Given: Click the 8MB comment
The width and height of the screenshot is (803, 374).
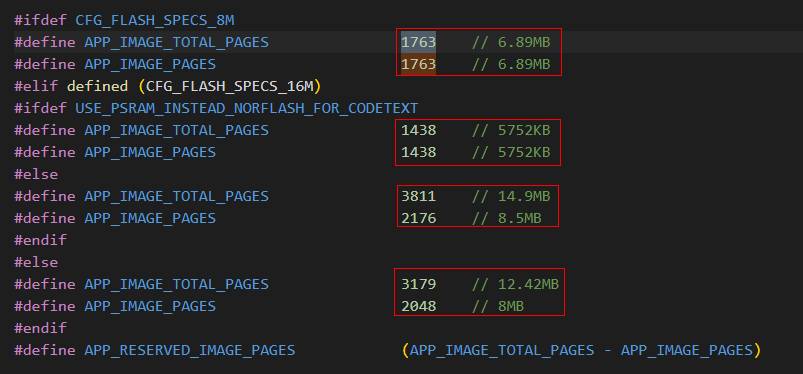Looking at the screenshot, I should [x=498, y=306].
